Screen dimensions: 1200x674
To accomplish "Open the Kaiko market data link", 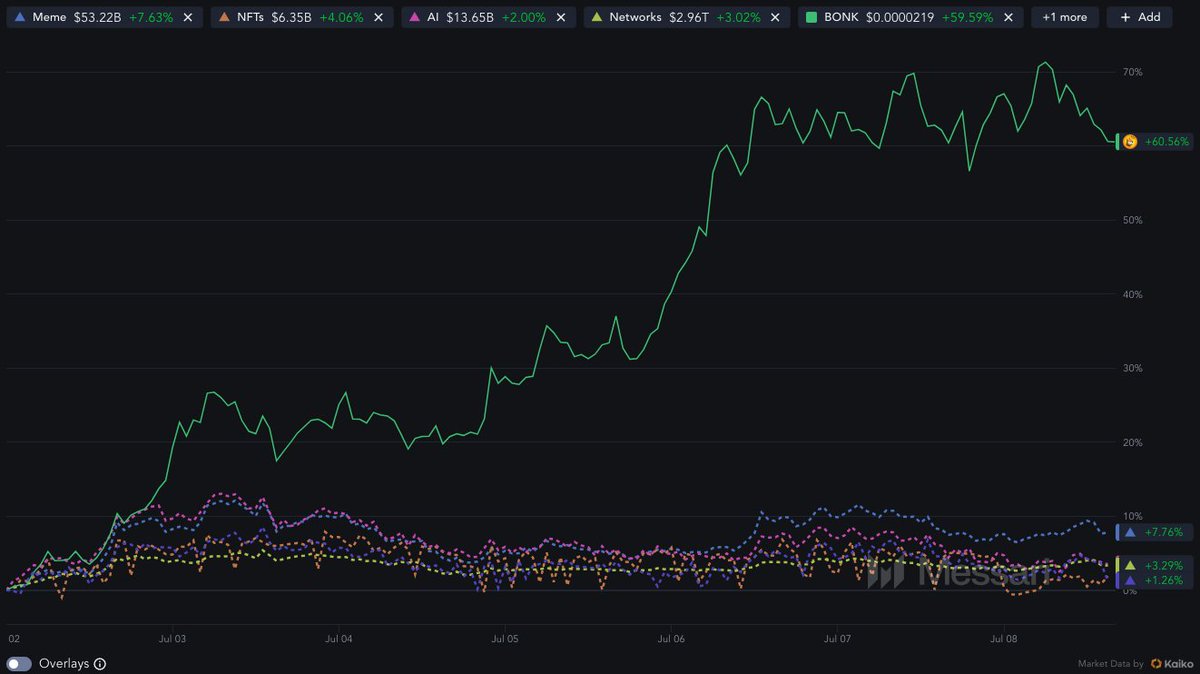I will click(1171, 664).
